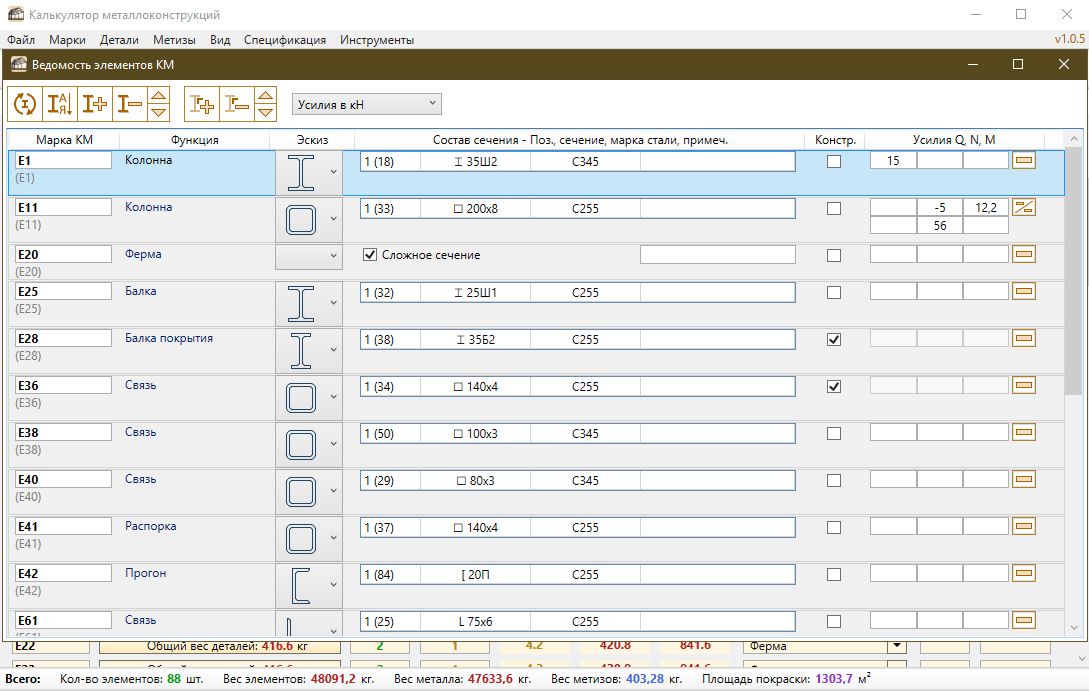
Task: Click the force rows icon in row E42
Action: tap(1023, 574)
